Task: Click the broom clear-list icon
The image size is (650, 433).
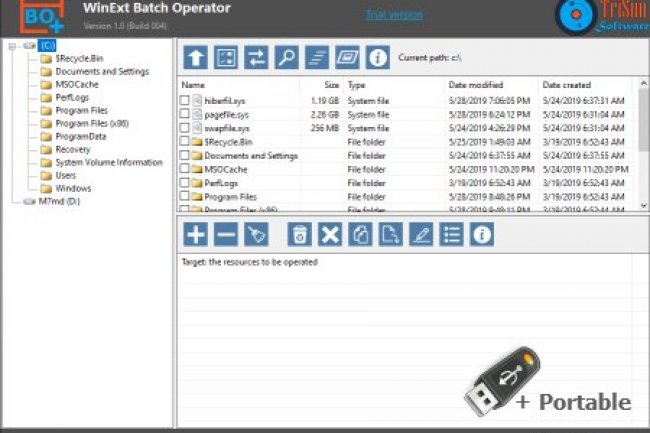Action: click(257, 235)
